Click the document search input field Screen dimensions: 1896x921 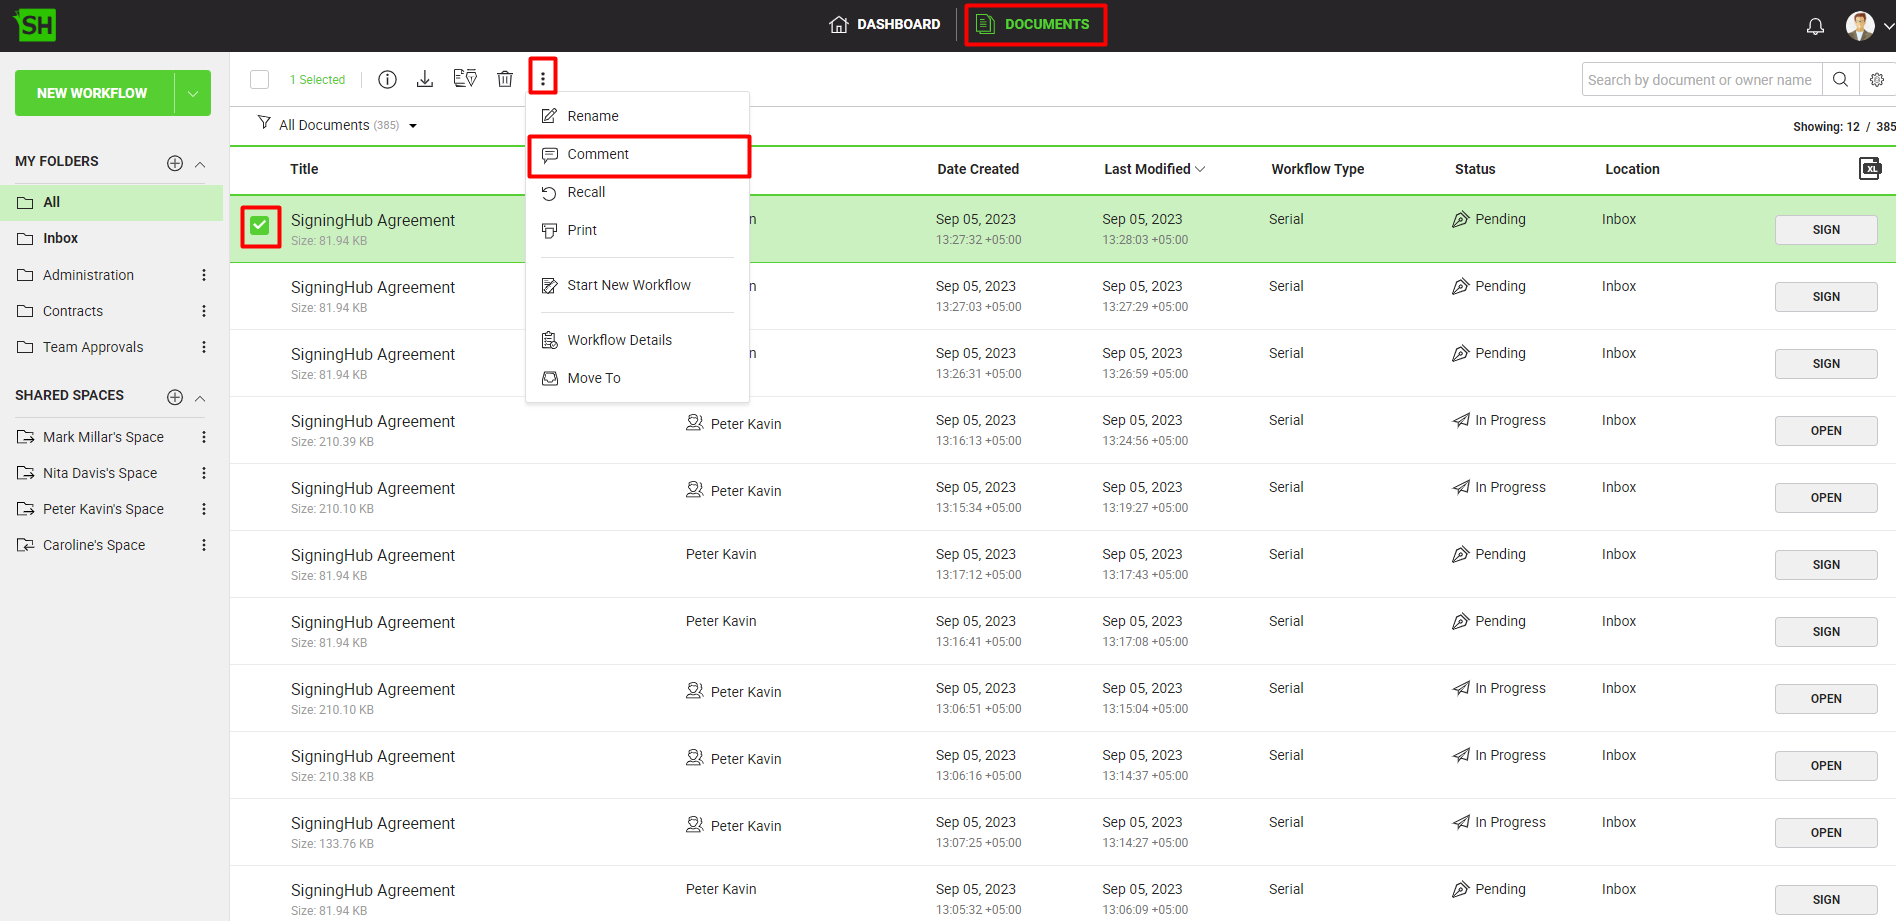(x=1699, y=80)
